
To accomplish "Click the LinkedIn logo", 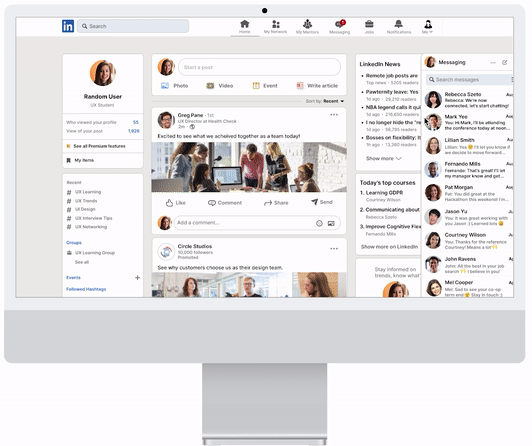I will tap(68, 26).
